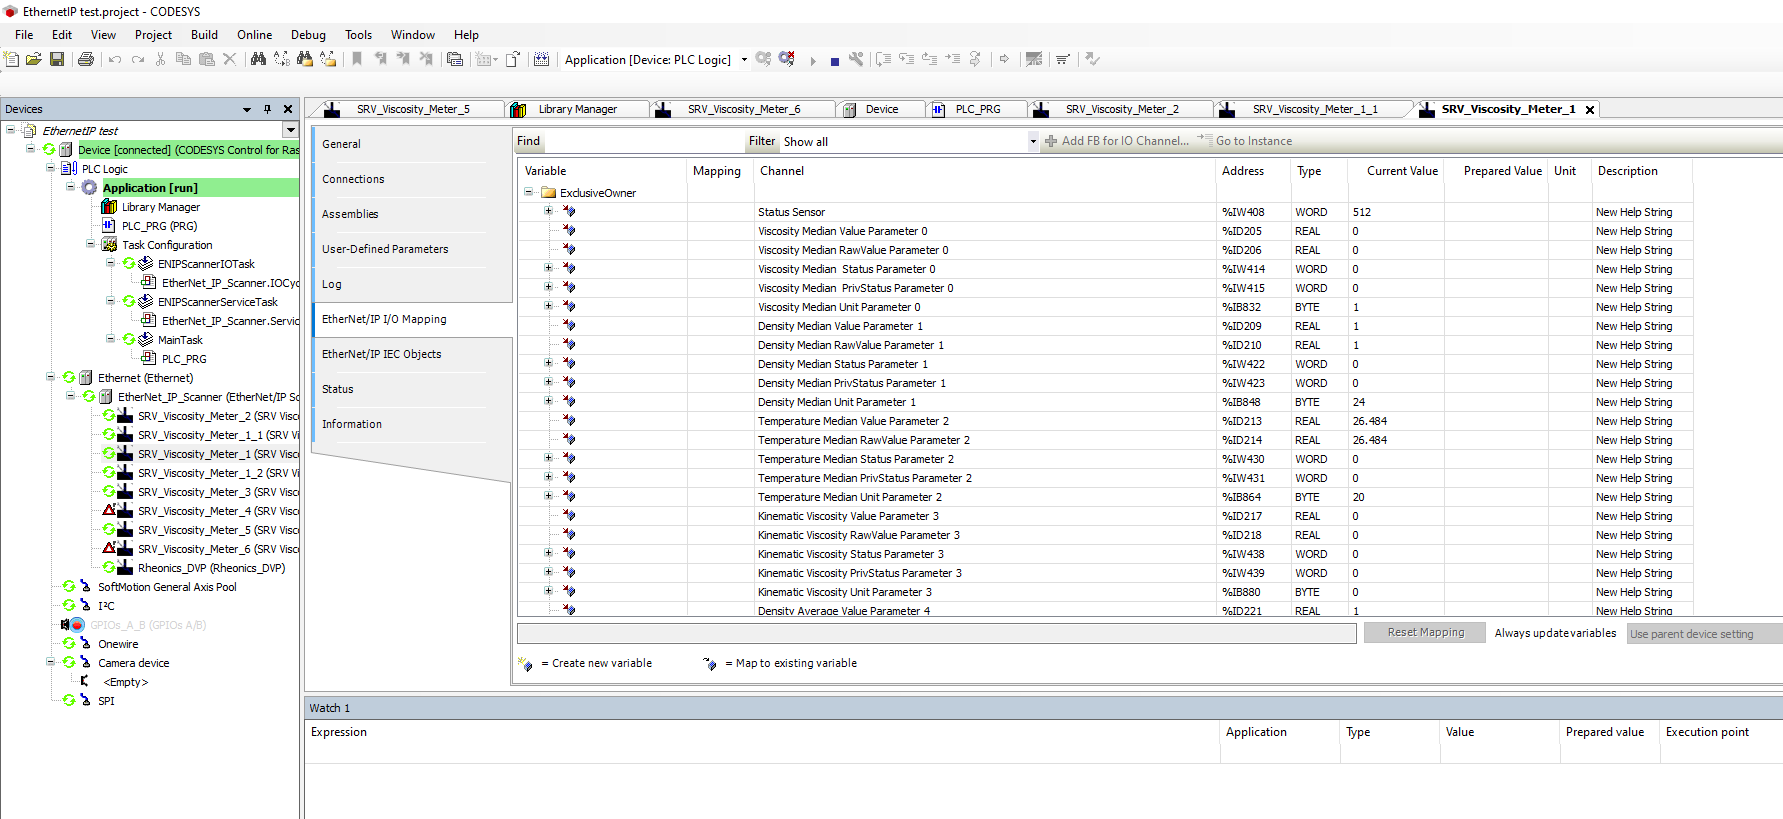Click the Redo toolbar icon
The width and height of the screenshot is (1783, 819).
point(138,59)
